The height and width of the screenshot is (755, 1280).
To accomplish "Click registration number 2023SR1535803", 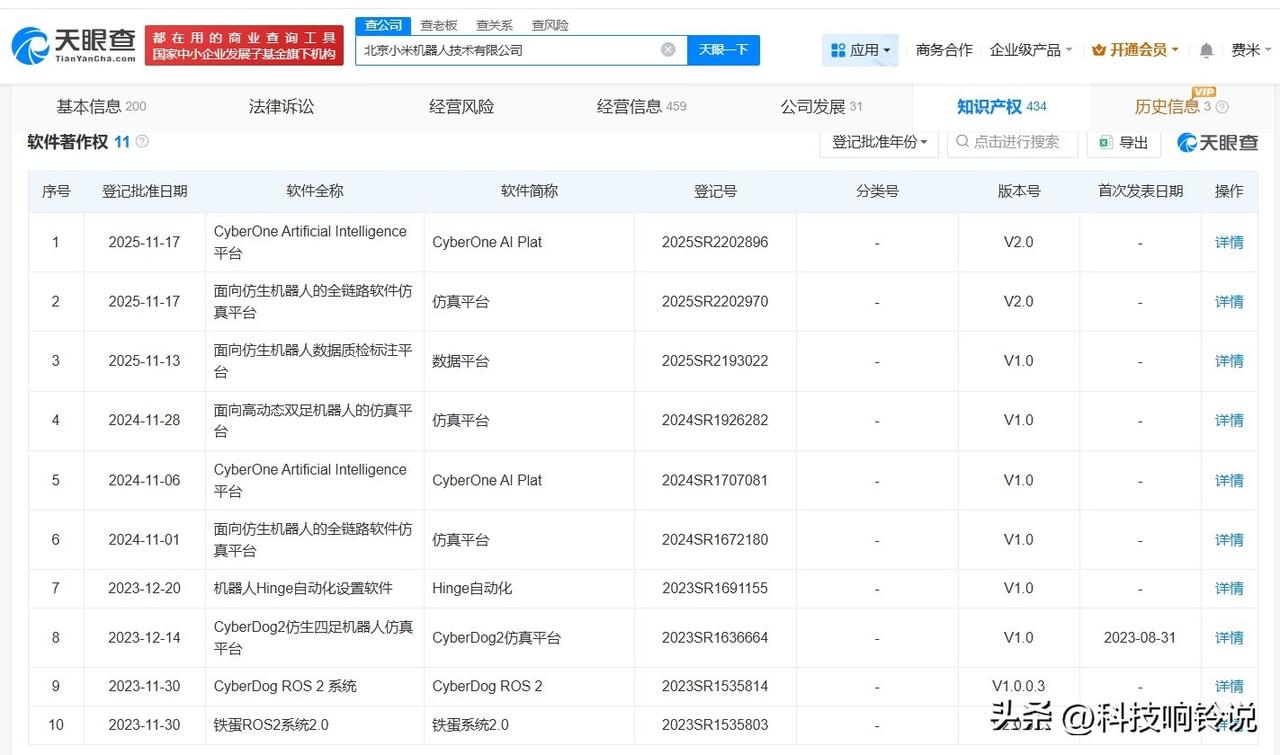I will coord(715,725).
